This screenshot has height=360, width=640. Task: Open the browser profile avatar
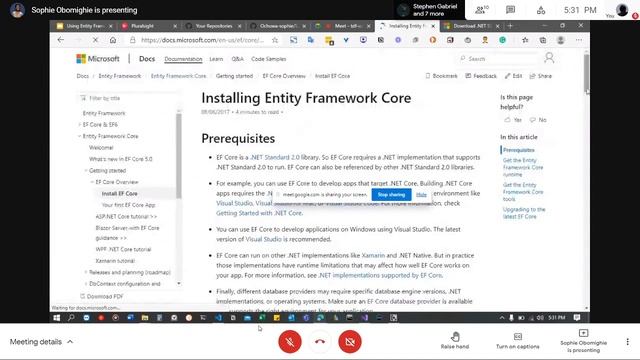561,40
